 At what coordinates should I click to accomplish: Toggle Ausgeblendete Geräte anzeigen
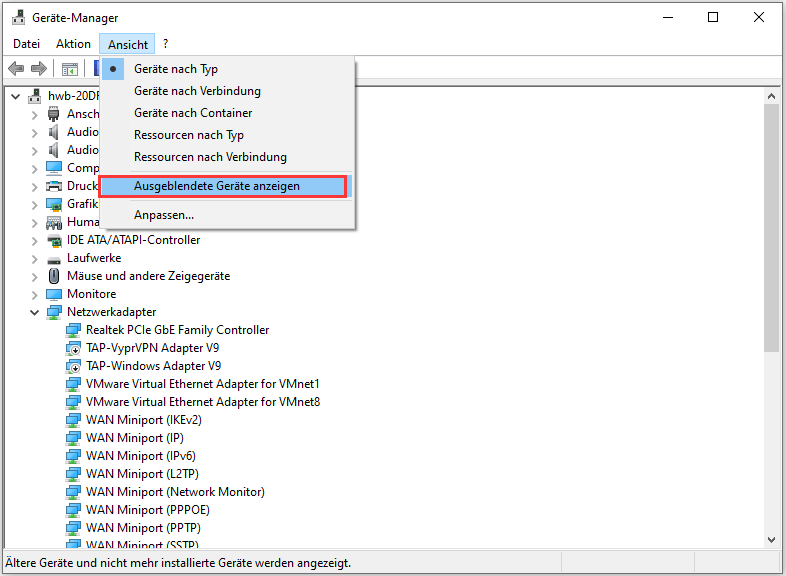217,186
